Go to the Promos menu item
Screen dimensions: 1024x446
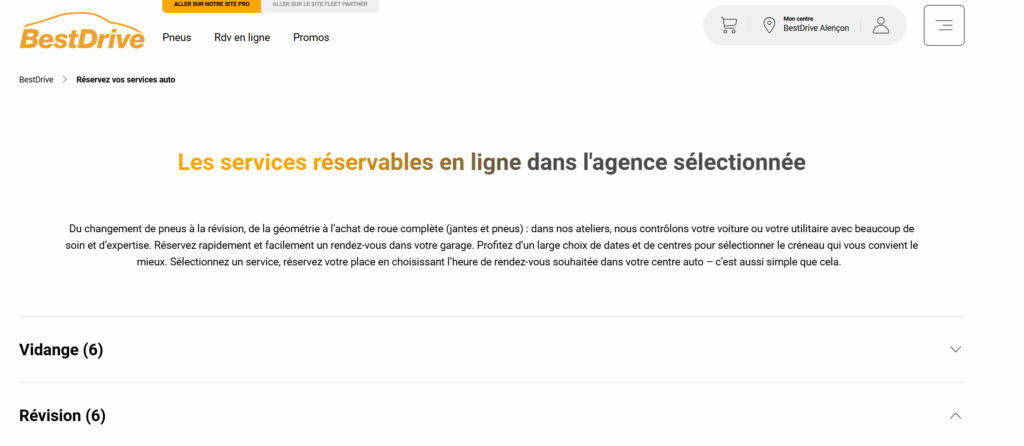tap(311, 37)
